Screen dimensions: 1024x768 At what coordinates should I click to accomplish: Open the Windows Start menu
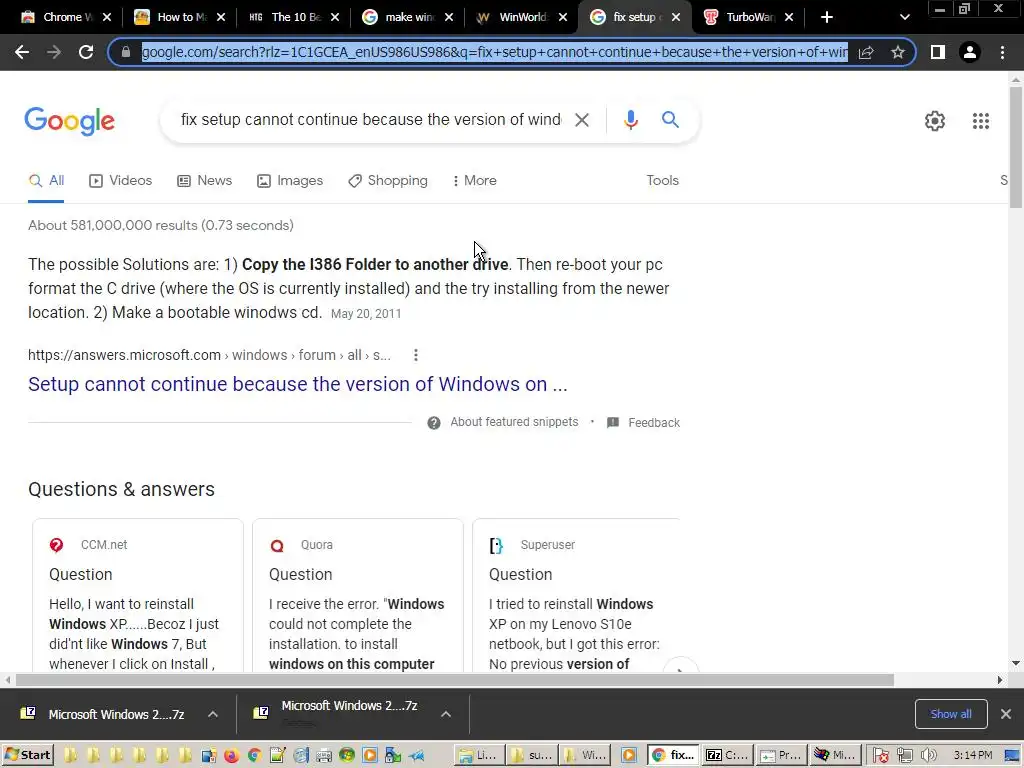click(x=27, y=756)
